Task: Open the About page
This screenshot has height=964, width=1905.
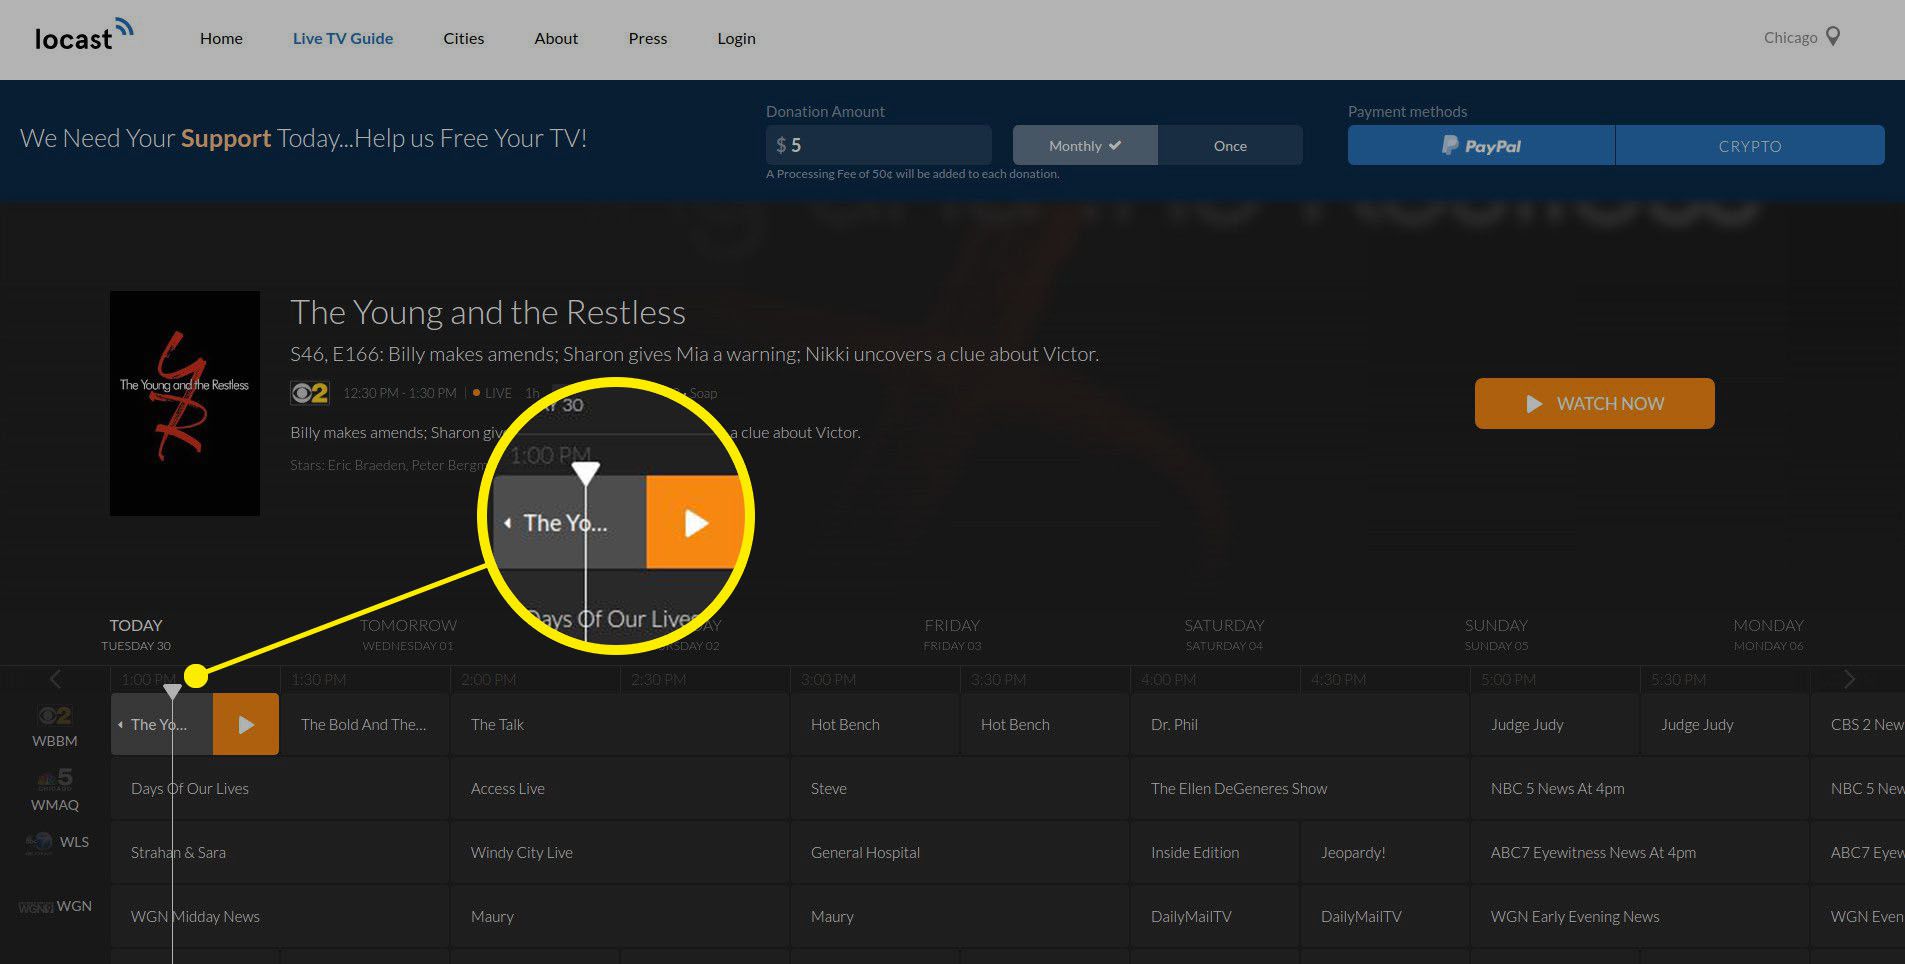Action: (556, 38)
